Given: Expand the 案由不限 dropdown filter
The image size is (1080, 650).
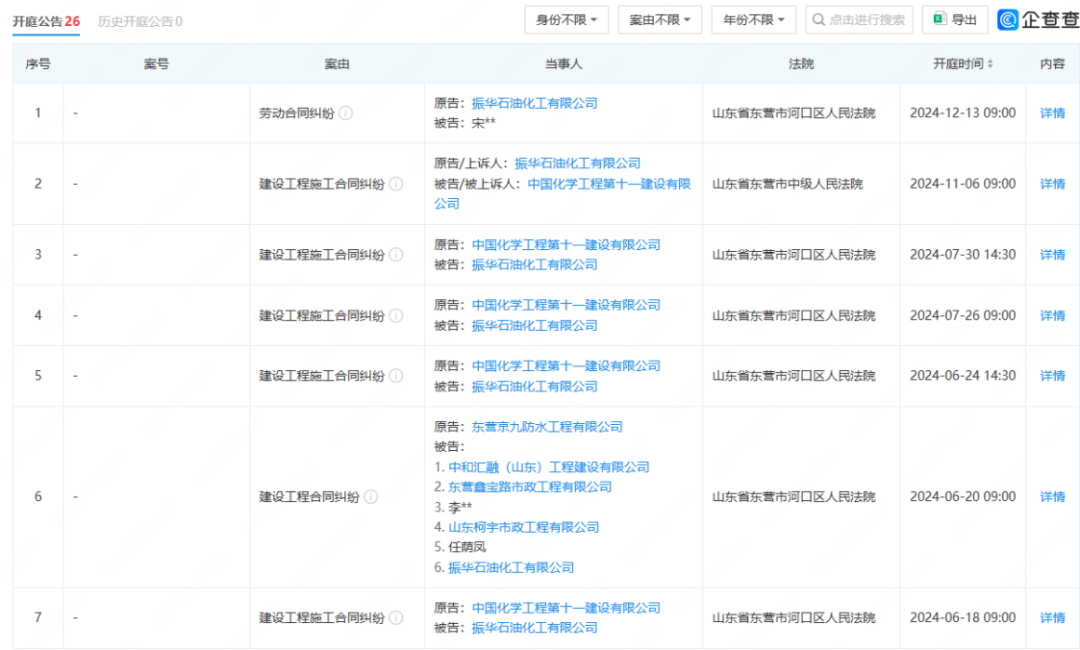Looking at the screenshot, I should coord(659,20).
